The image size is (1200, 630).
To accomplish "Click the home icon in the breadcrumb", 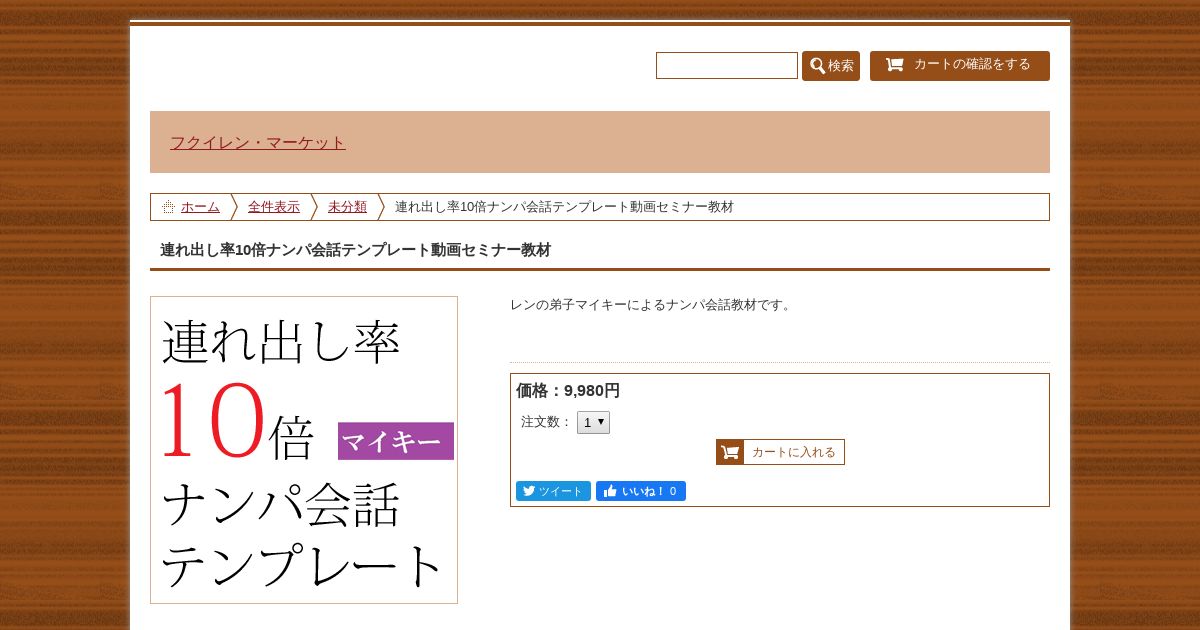I will 168,207.
